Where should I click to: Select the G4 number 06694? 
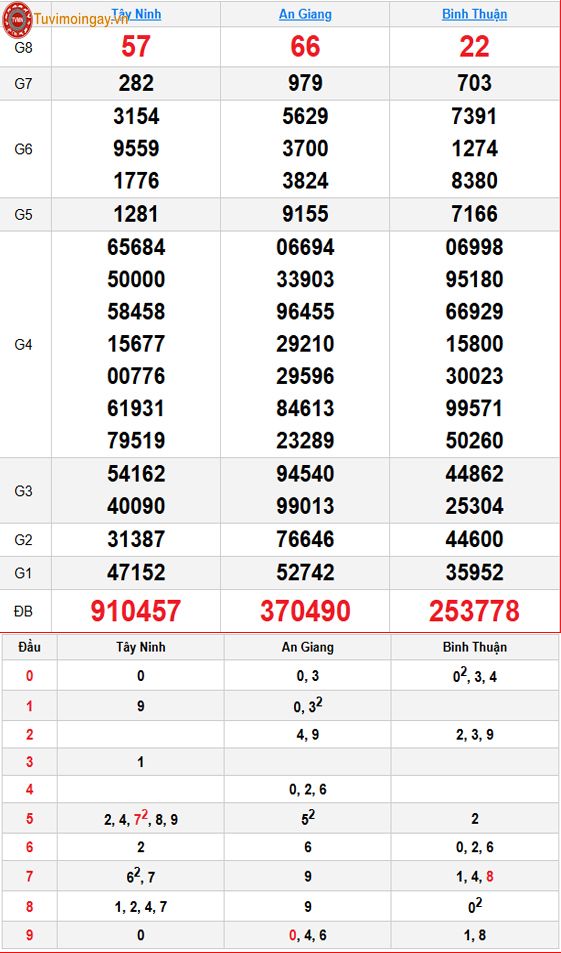(x=305, y=247)
